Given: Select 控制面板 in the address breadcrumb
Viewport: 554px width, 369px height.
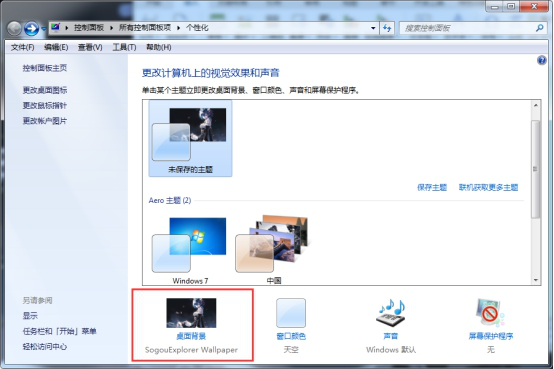Looking at the screenshot, I should 89,28.
